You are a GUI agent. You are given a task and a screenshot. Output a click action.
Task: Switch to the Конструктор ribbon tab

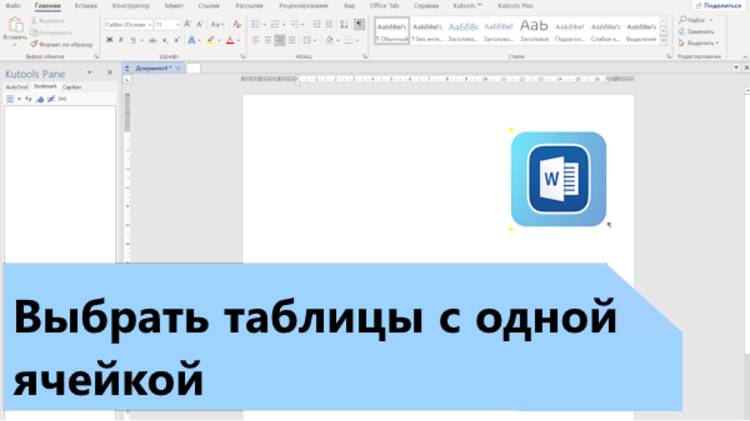click(131, 6)
